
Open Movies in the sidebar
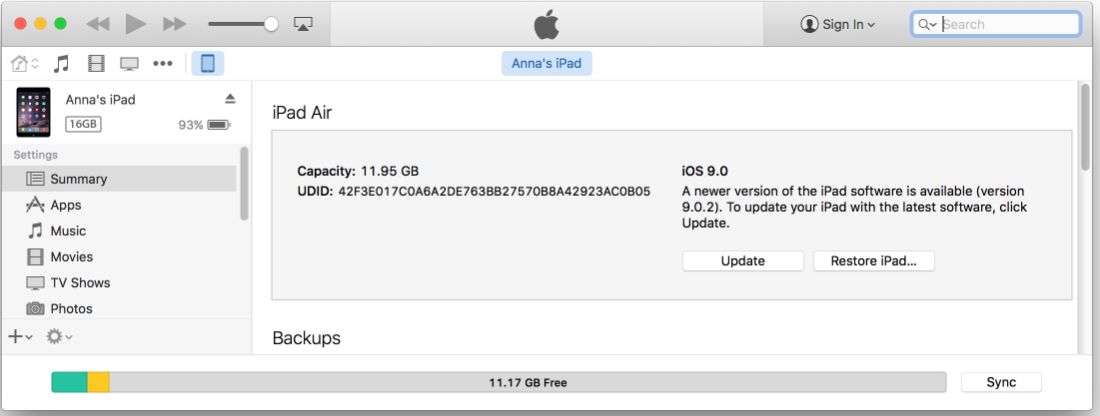pos(119,257)
